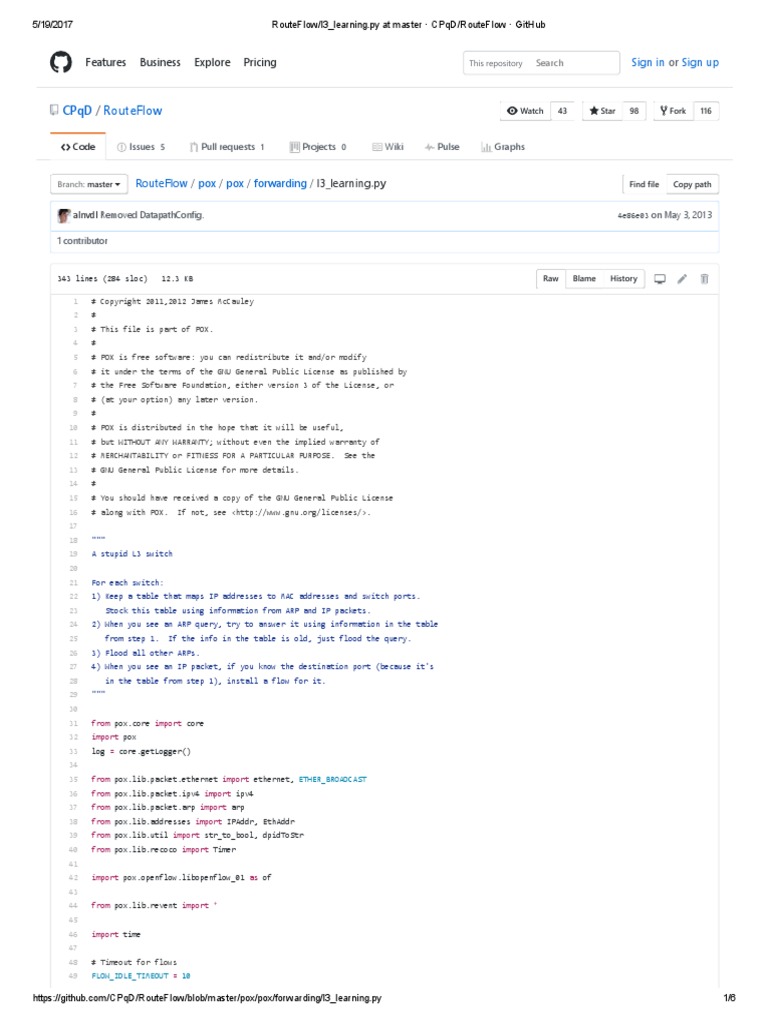The height and width of the screenshot is (1024, 768).
Task: Fork the RouteFlow repository
Action: coord(672,111)
